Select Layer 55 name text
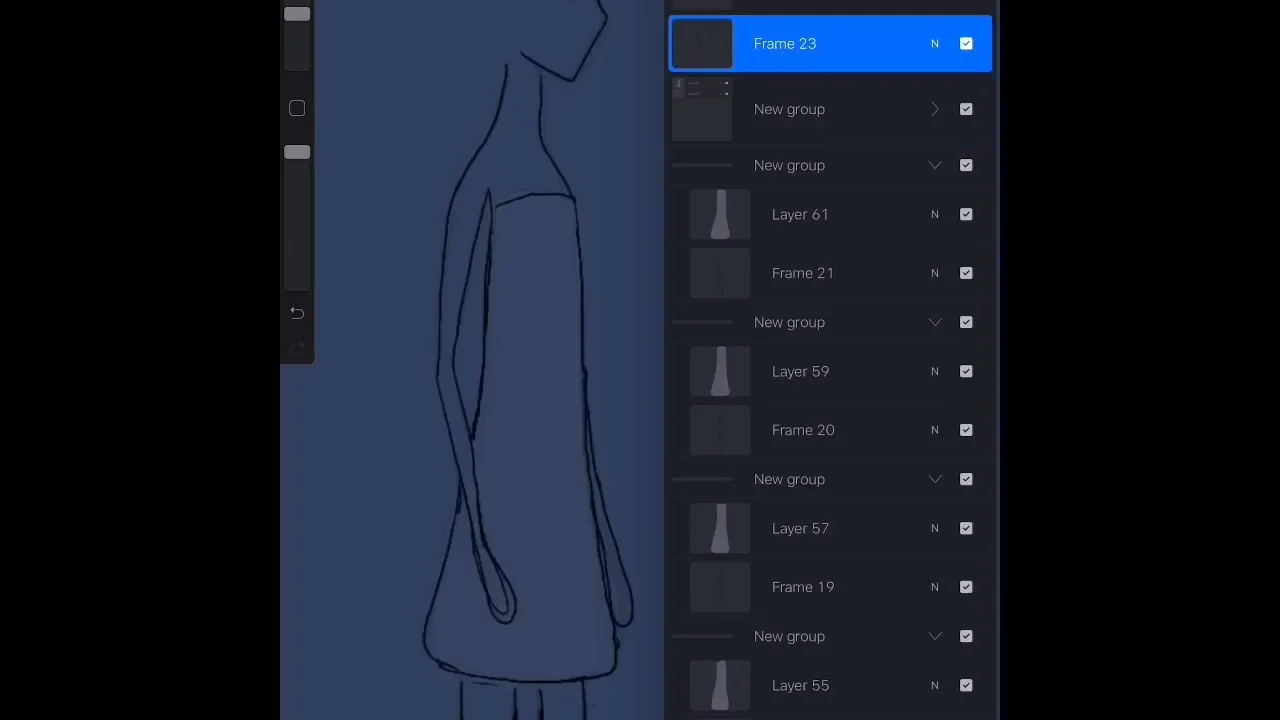The image size is (1280, 720). click(x=800, y=685)
